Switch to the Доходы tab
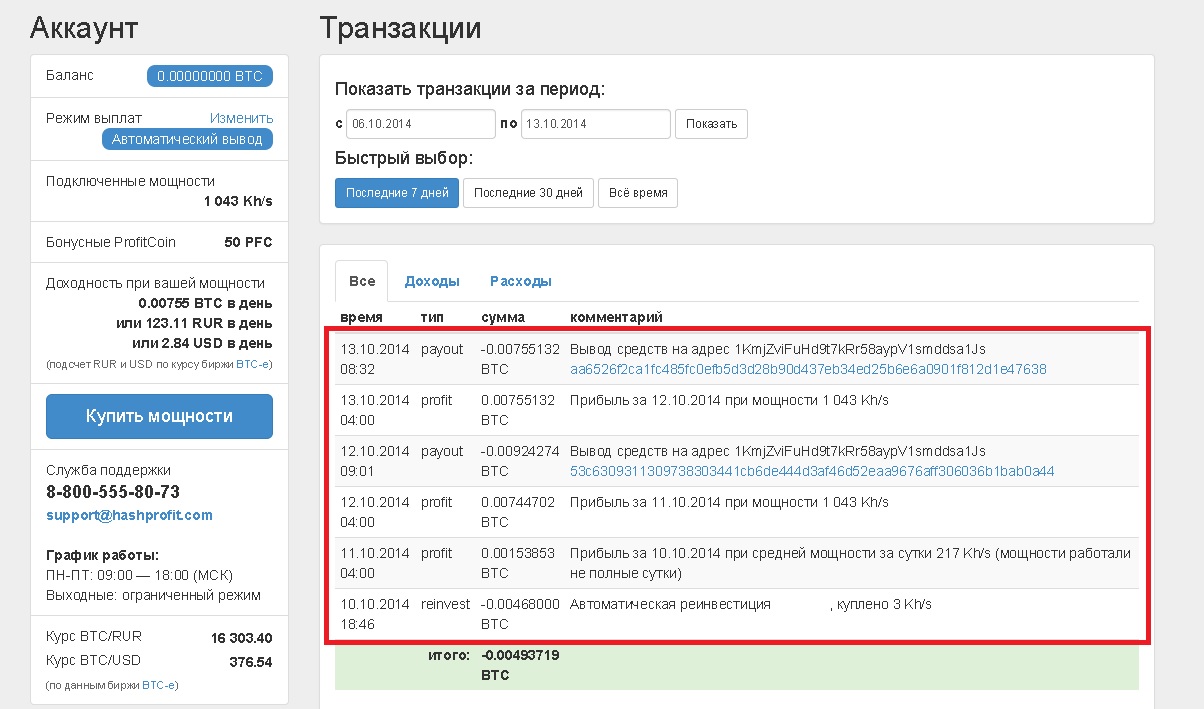Image resolution: width=1204 pixels, height=709 pixels. pyautogui.click(x=432, y=281)
